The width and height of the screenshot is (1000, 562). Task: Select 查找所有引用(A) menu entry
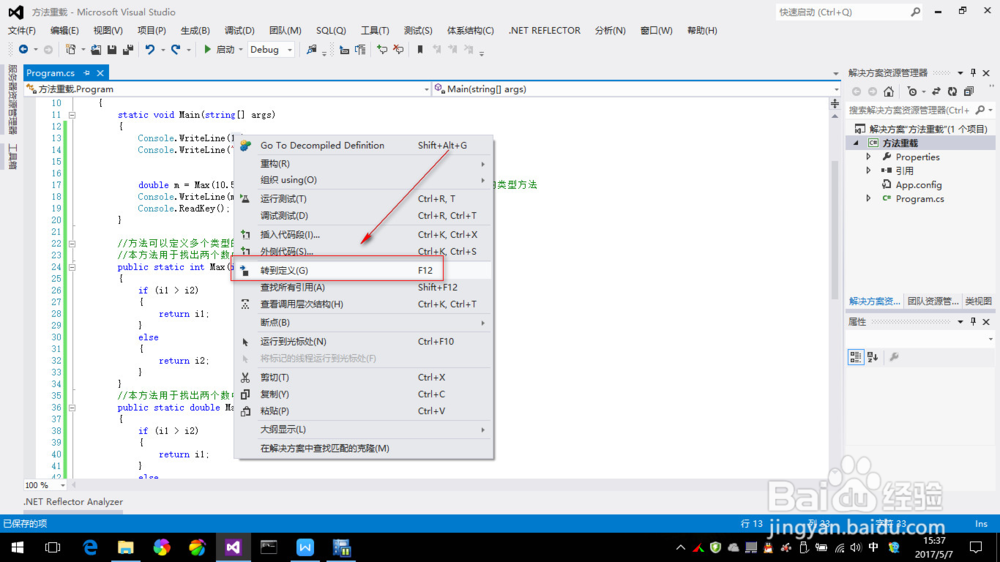[364, 288]
